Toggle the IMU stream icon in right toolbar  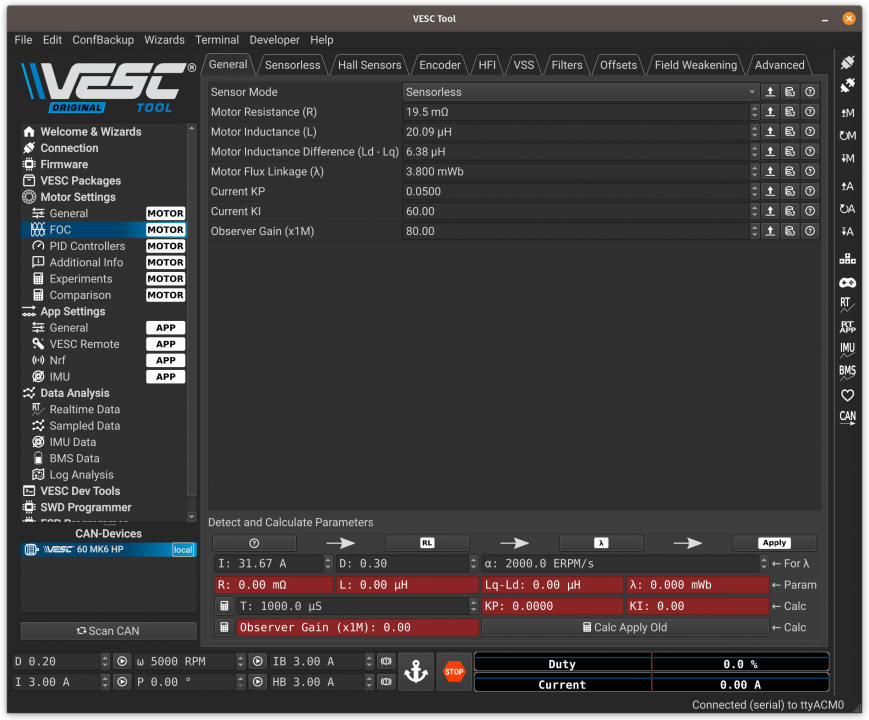(847, 349)
